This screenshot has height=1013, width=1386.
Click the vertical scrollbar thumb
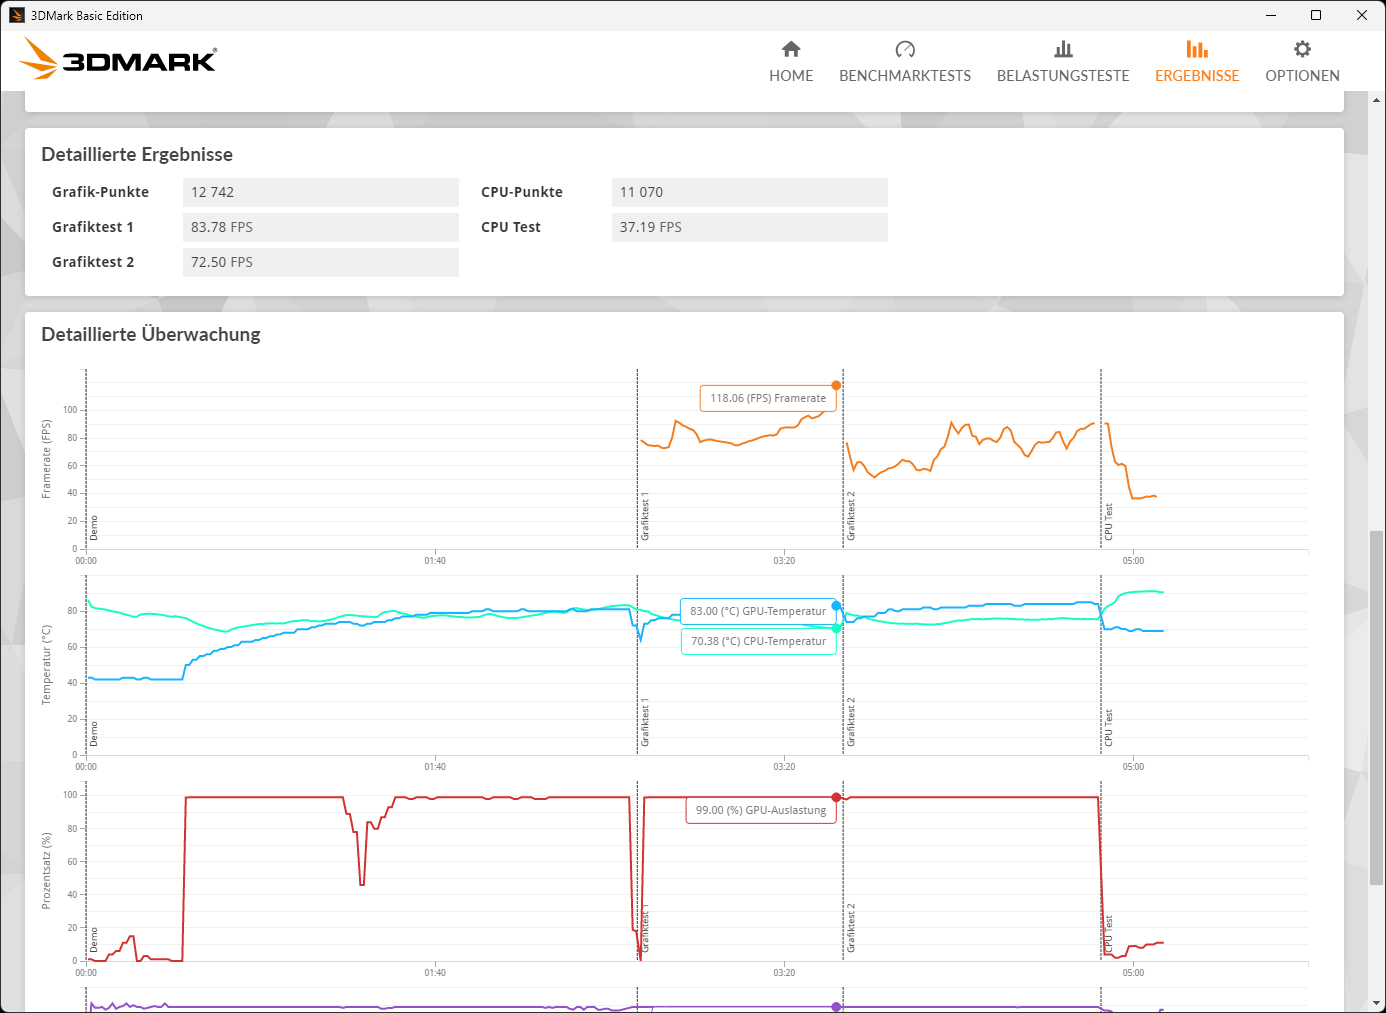pyautogui.click(x=1377, y=707)
